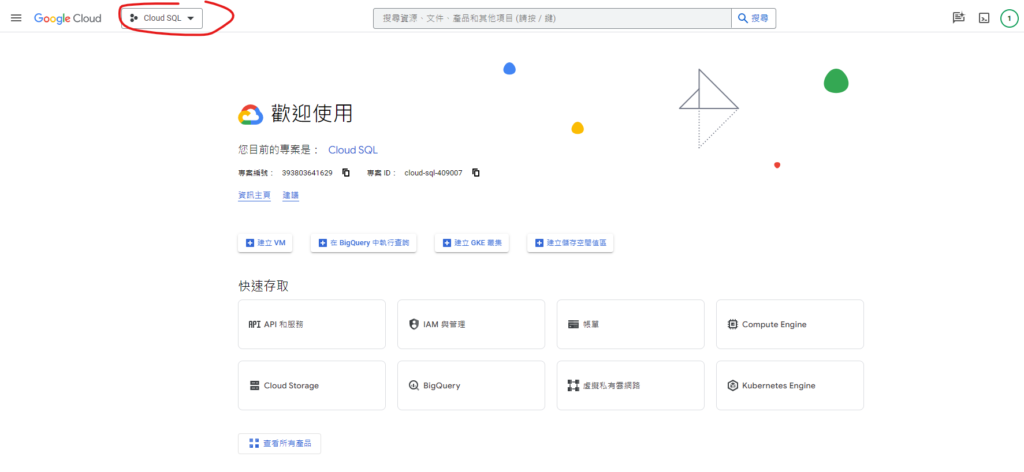1024x472 pixels.
Task: Open the API 和服務 quick access card
Action: (x=312, y=324)
